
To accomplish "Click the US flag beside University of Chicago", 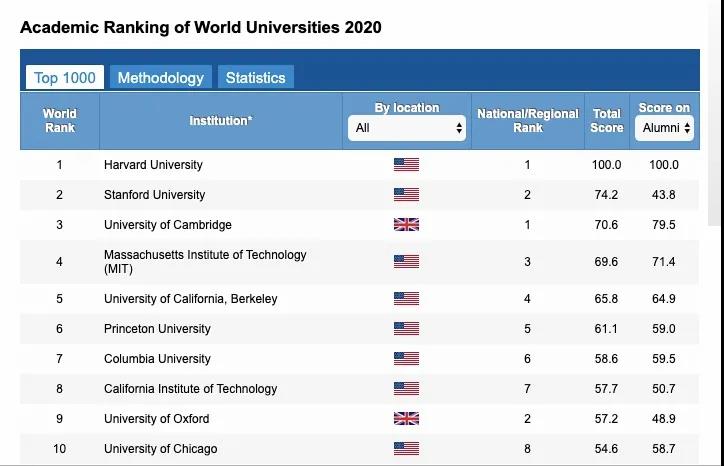I will [406, 449].
